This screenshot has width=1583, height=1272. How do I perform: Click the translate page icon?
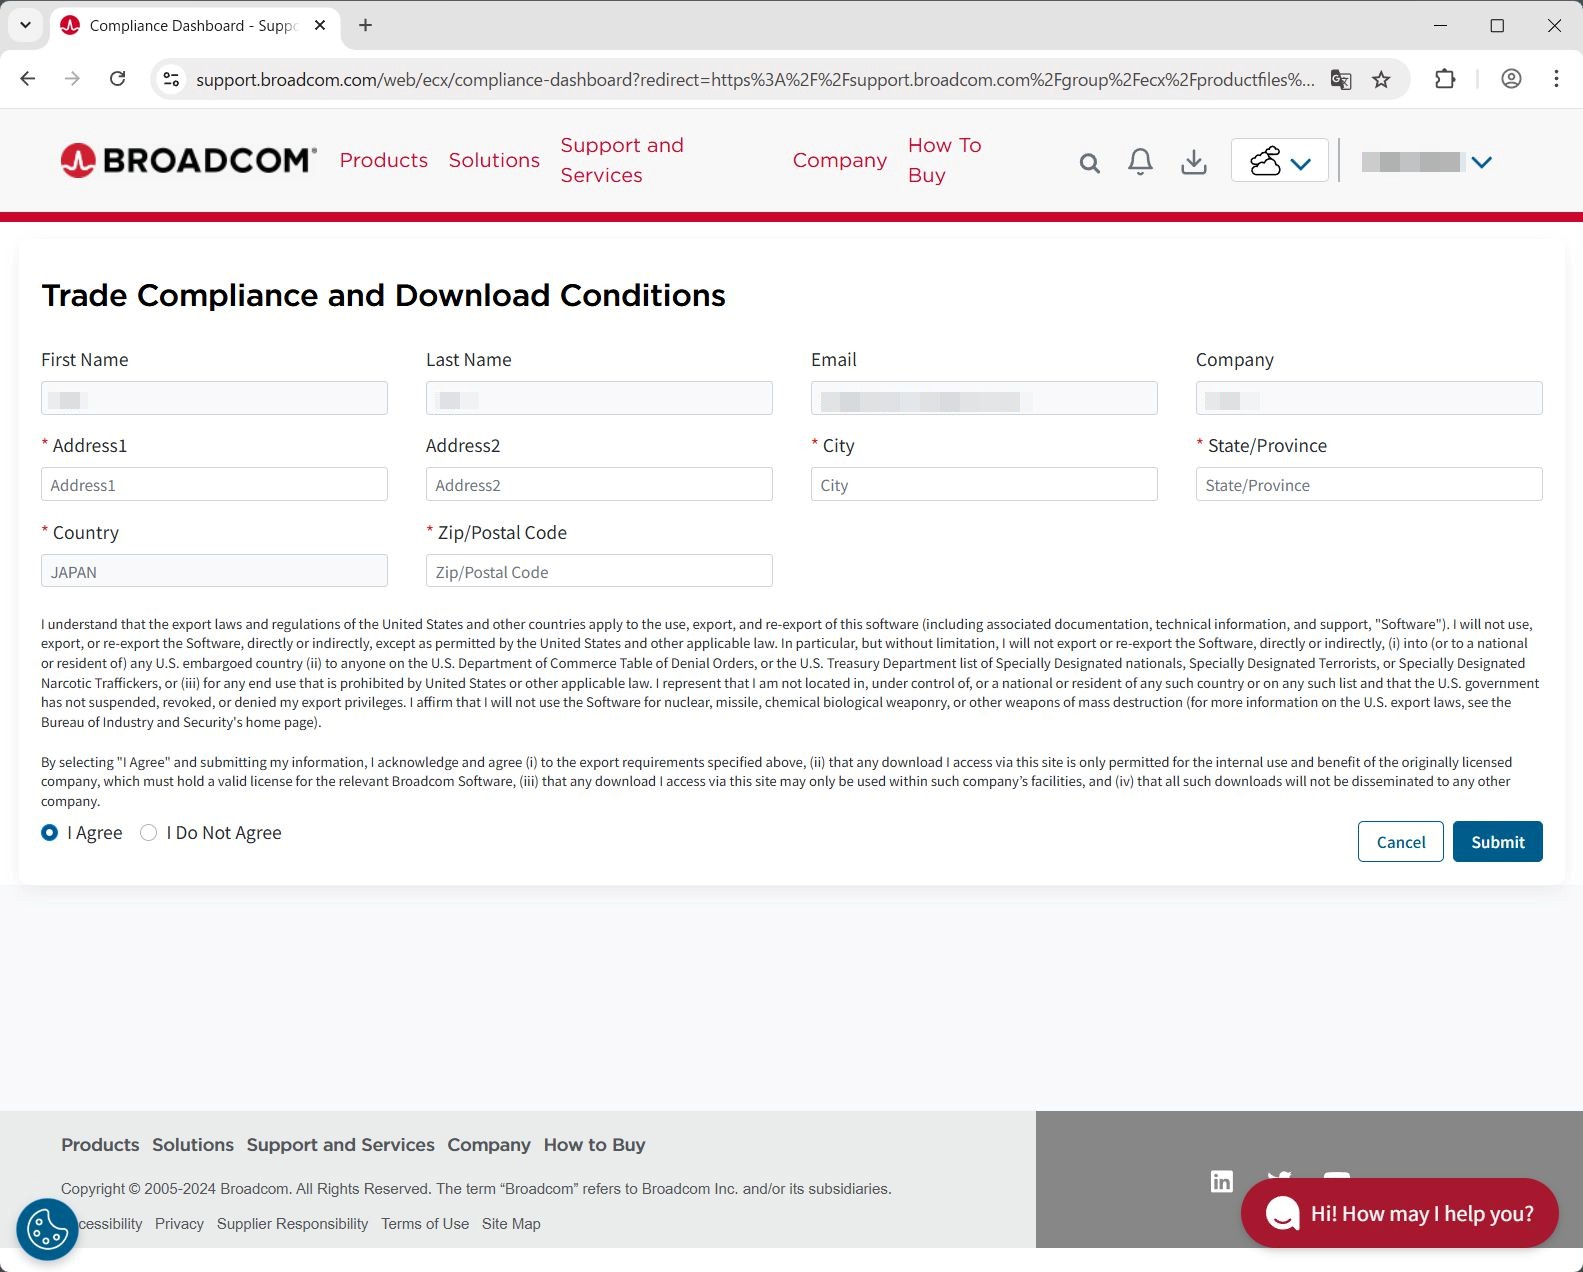point(1341,80)
